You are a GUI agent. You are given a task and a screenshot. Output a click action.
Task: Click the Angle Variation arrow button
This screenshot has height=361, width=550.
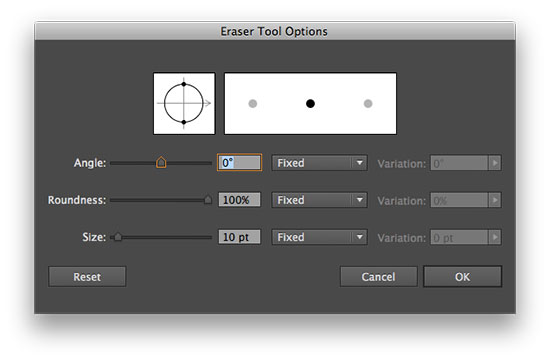[495, 163]
